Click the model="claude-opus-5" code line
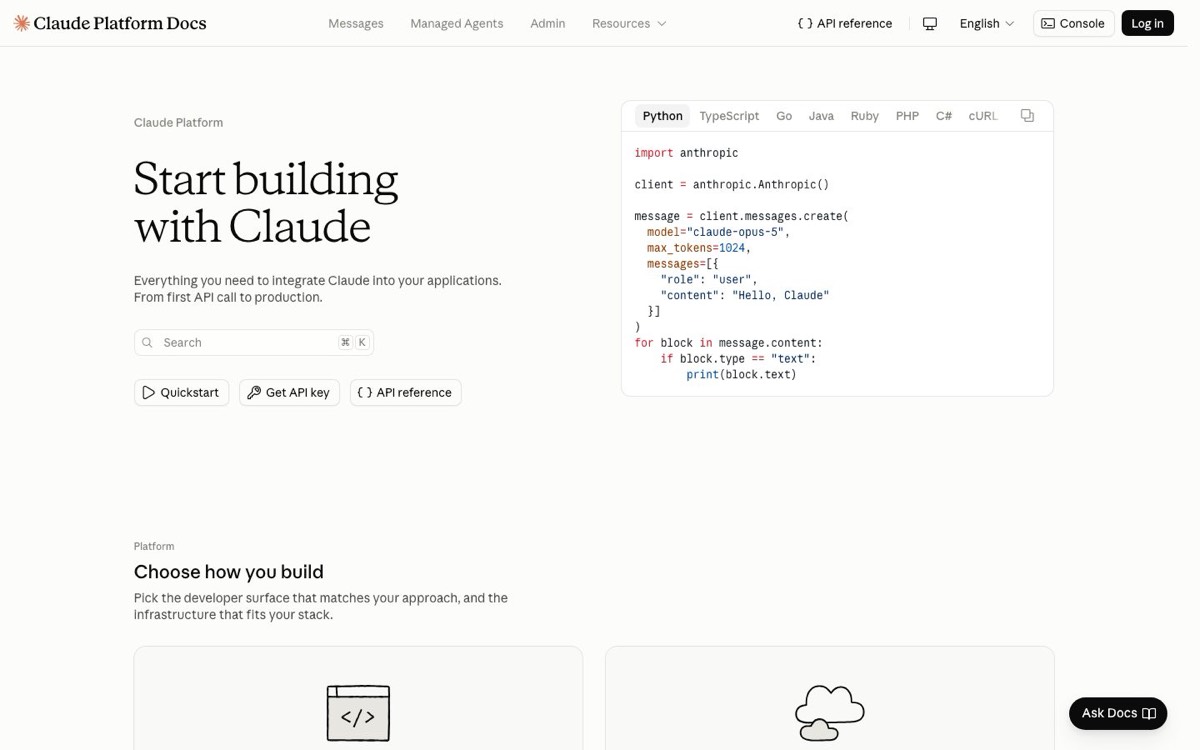1200x750 pixels. [718, 232]
